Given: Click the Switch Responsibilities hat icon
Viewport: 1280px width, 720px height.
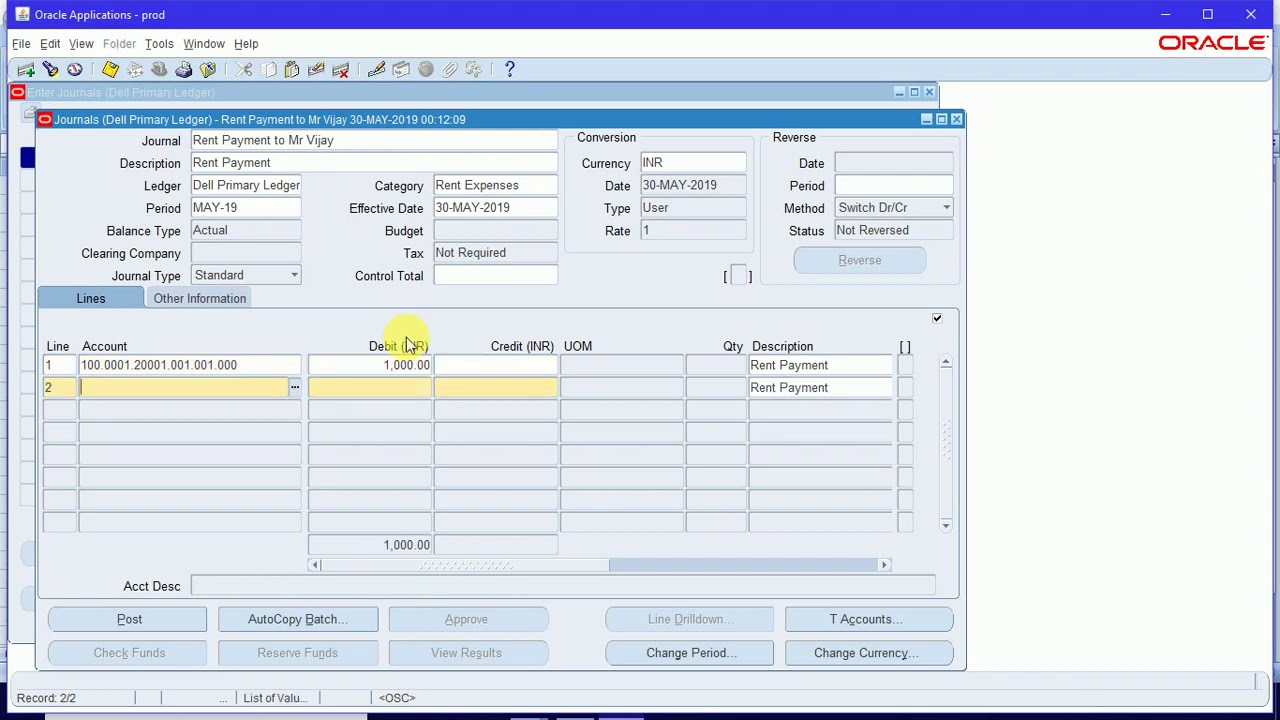Looking at the screenshot, I should coord(159,69).
